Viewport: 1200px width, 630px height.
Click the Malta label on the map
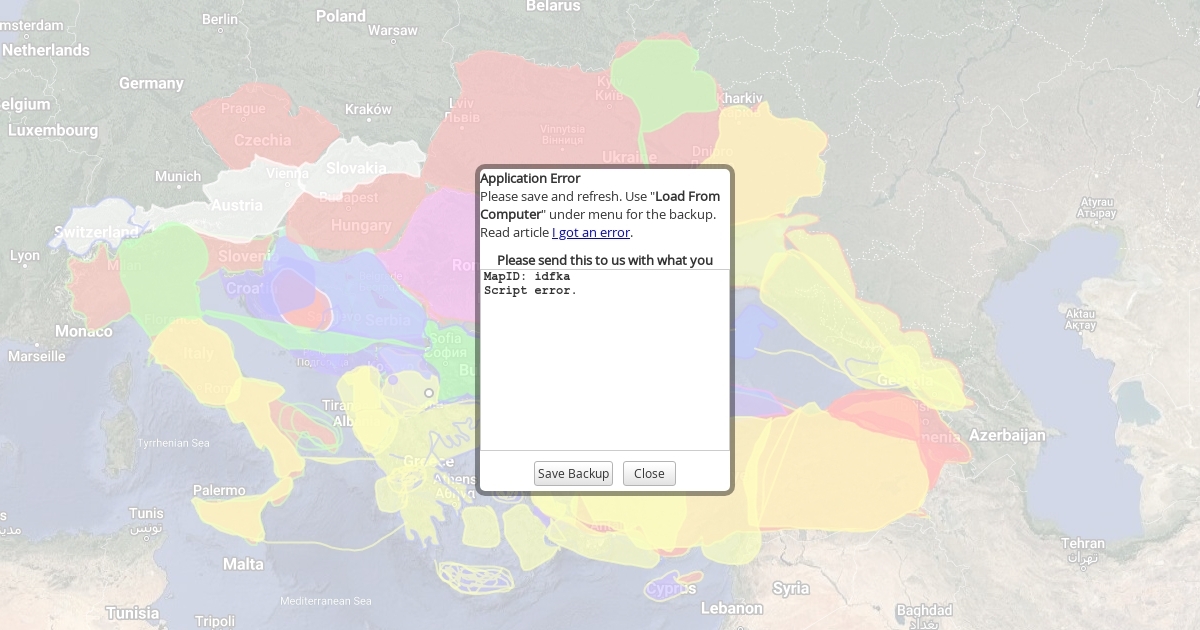[x=243, y=564]
